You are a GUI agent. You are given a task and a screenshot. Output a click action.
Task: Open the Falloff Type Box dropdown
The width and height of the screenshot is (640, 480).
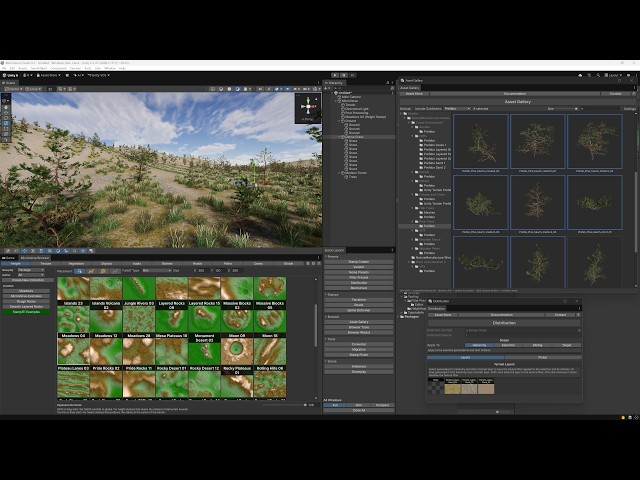click(x=156, y=271)
